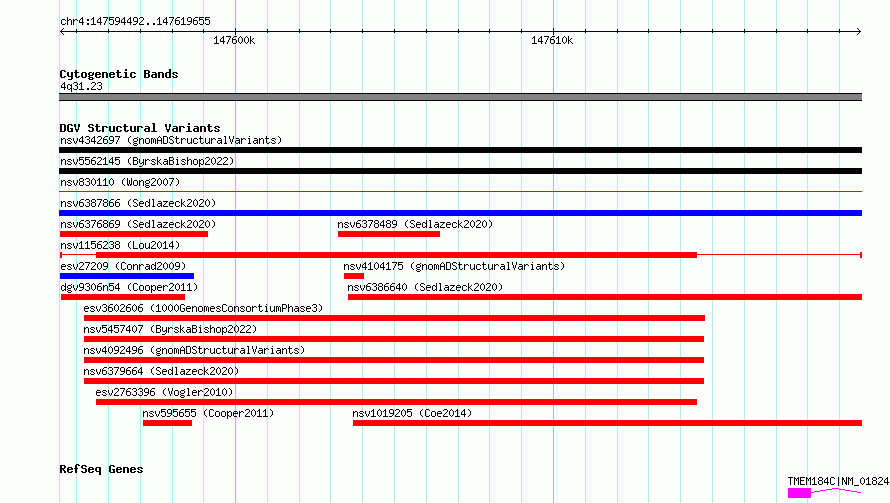Click the nsv1156238 Lou2014 label

click(120, 245)
